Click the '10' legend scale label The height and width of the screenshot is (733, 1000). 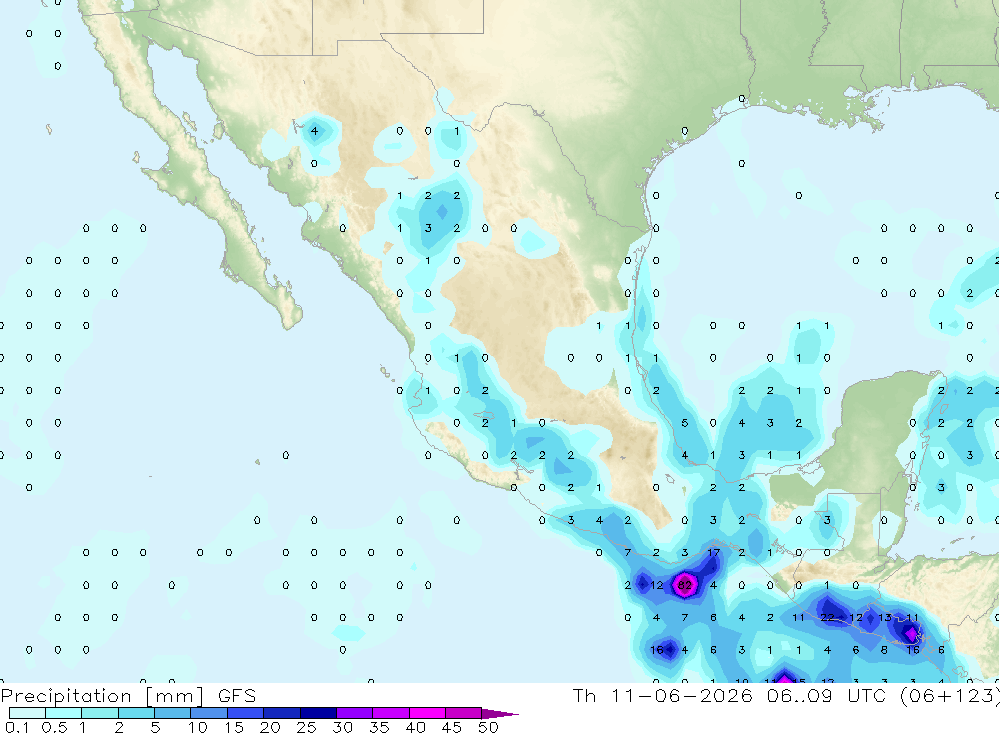pyautogui.click(x=198, y=727)
